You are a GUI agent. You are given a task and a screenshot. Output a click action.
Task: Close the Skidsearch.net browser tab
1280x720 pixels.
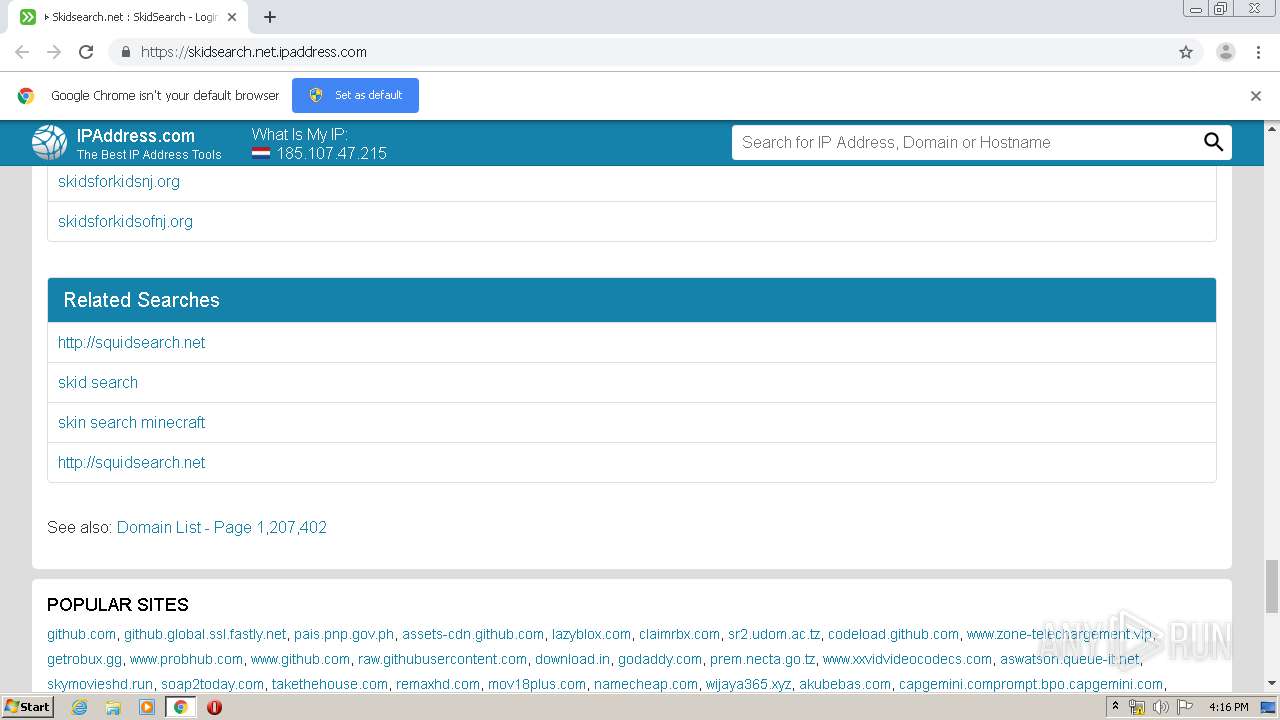pos(232,17)
